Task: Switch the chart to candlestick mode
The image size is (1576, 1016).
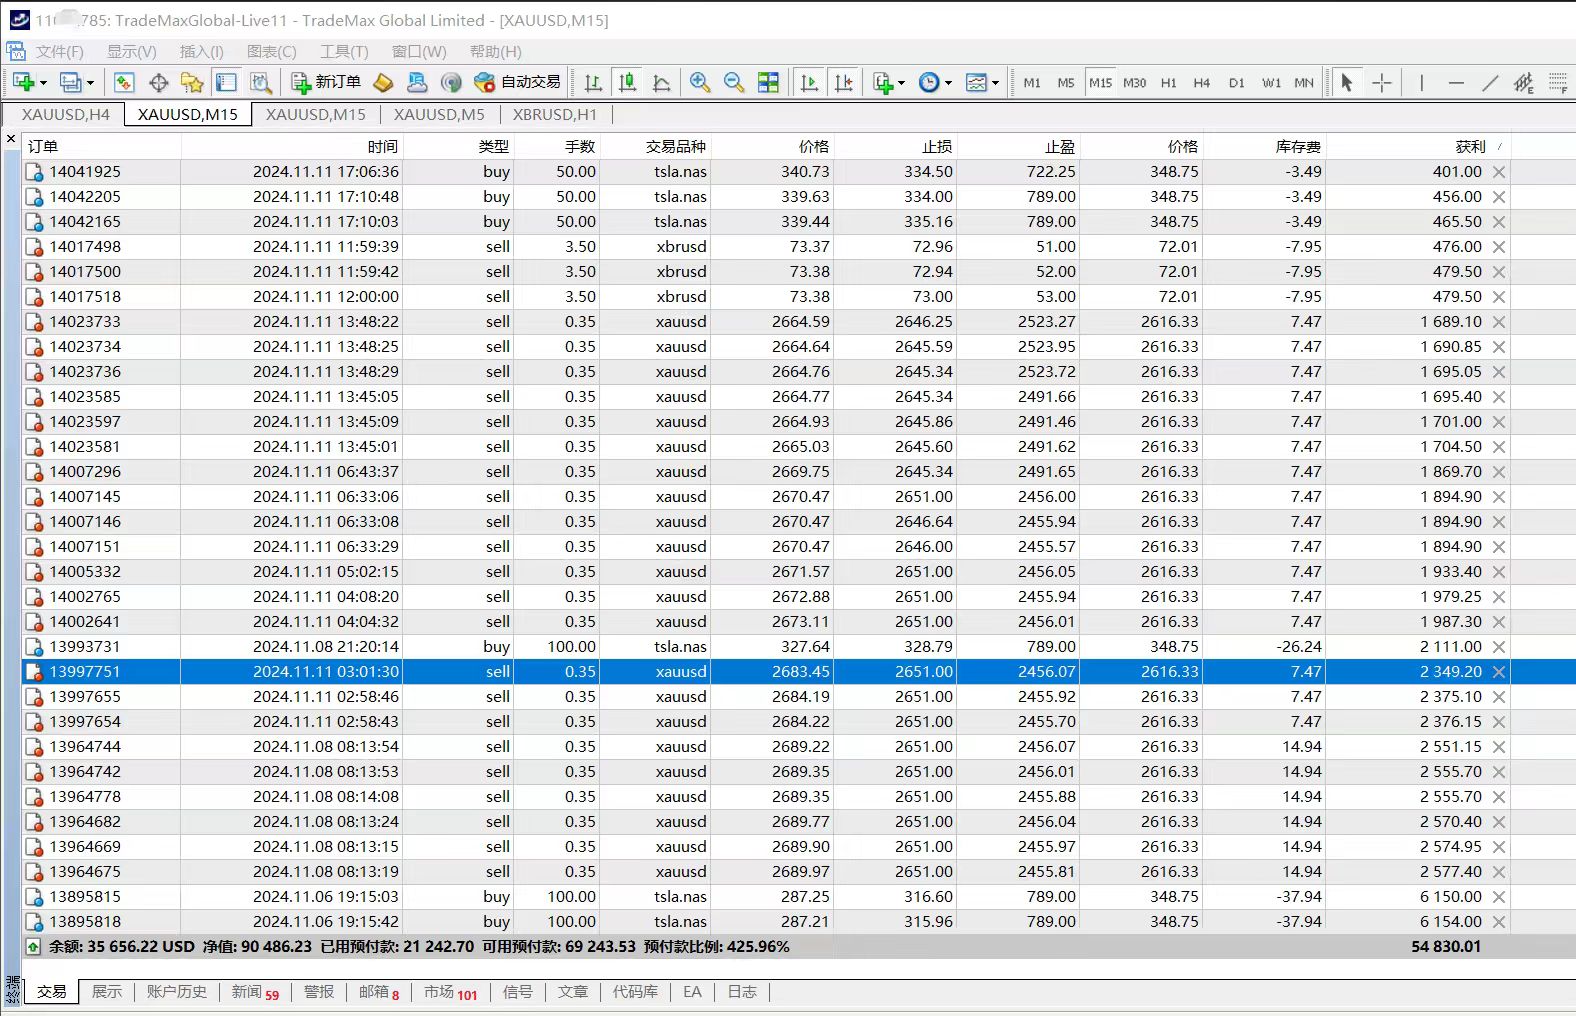Action: tap(627, 83)
